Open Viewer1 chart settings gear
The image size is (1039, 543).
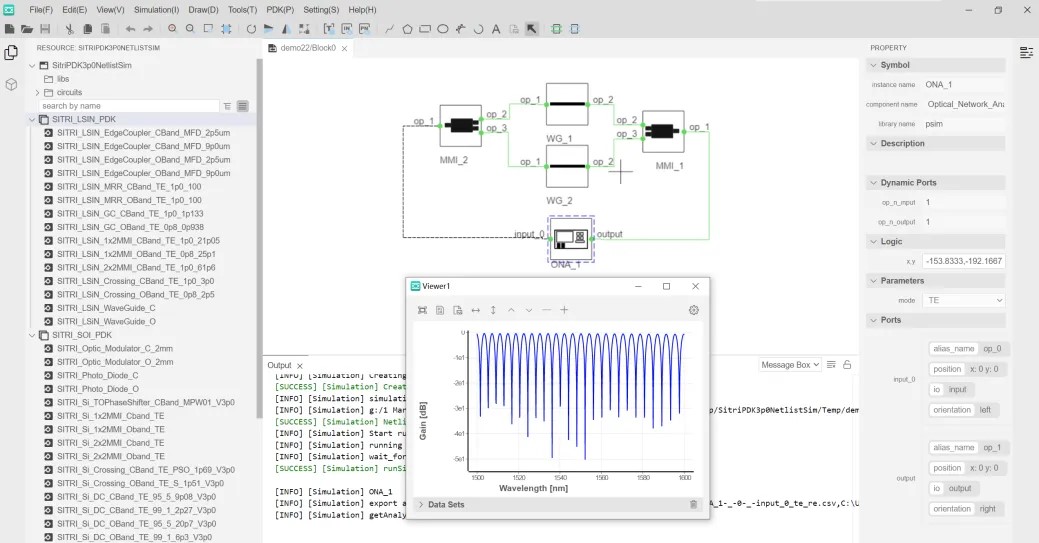pos(694,310)
